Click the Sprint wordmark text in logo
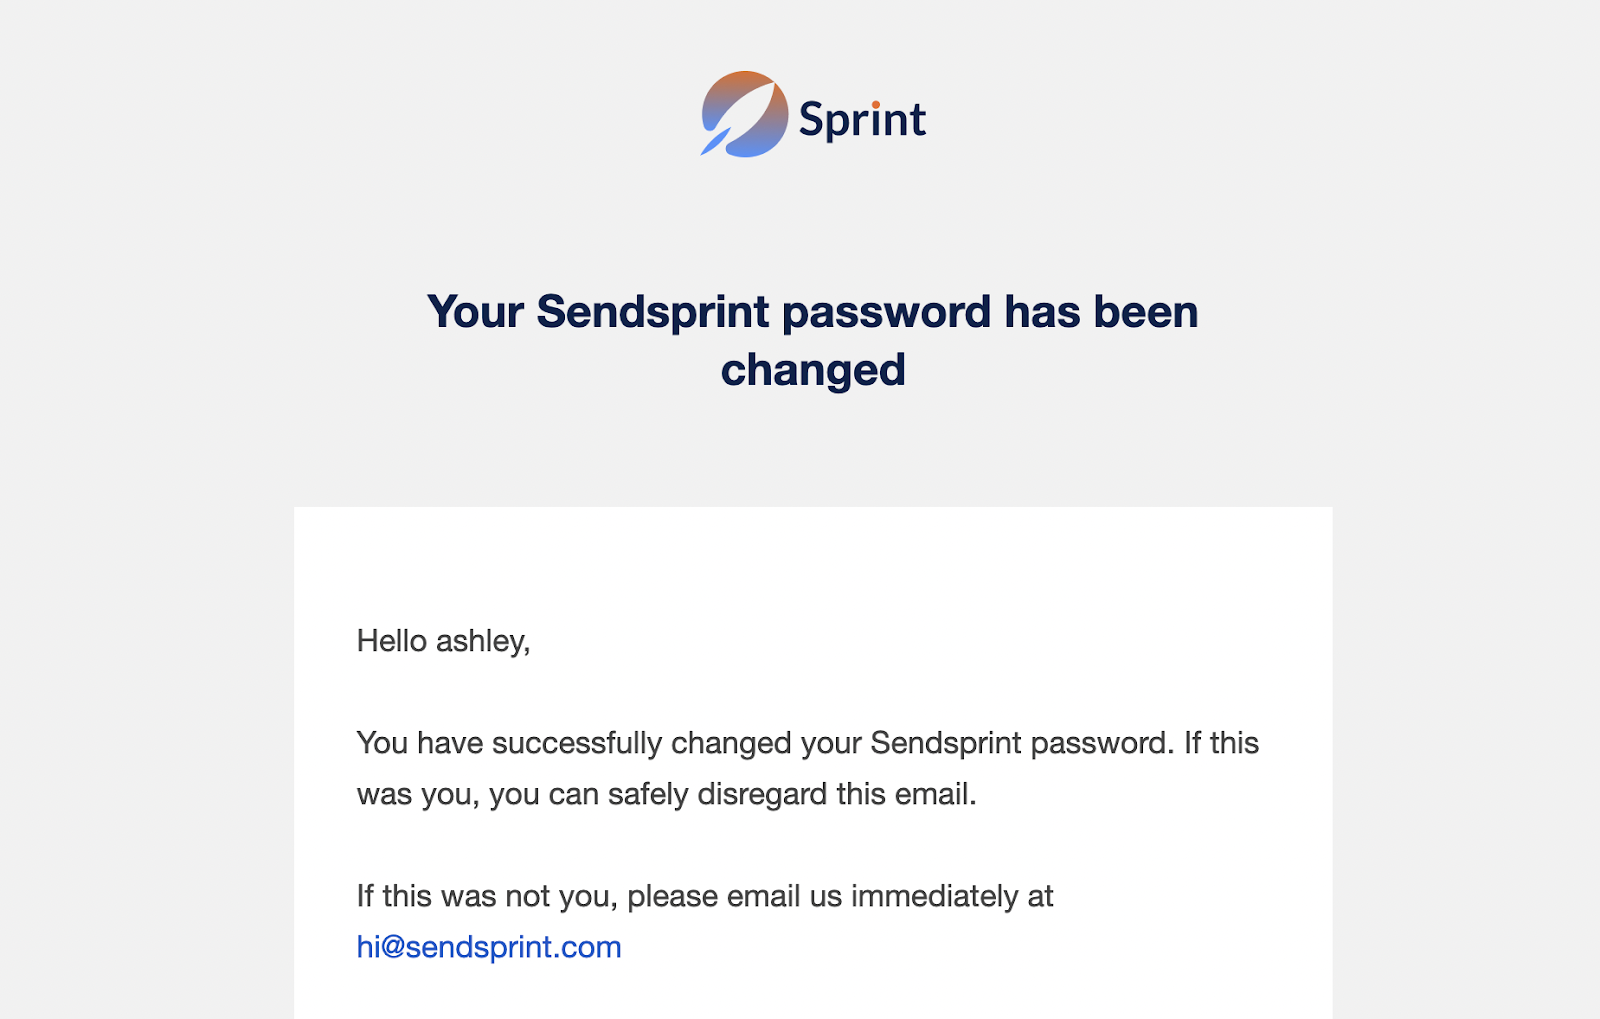1600x1019 pixels. pyautogui.click(x=862, y=121)
